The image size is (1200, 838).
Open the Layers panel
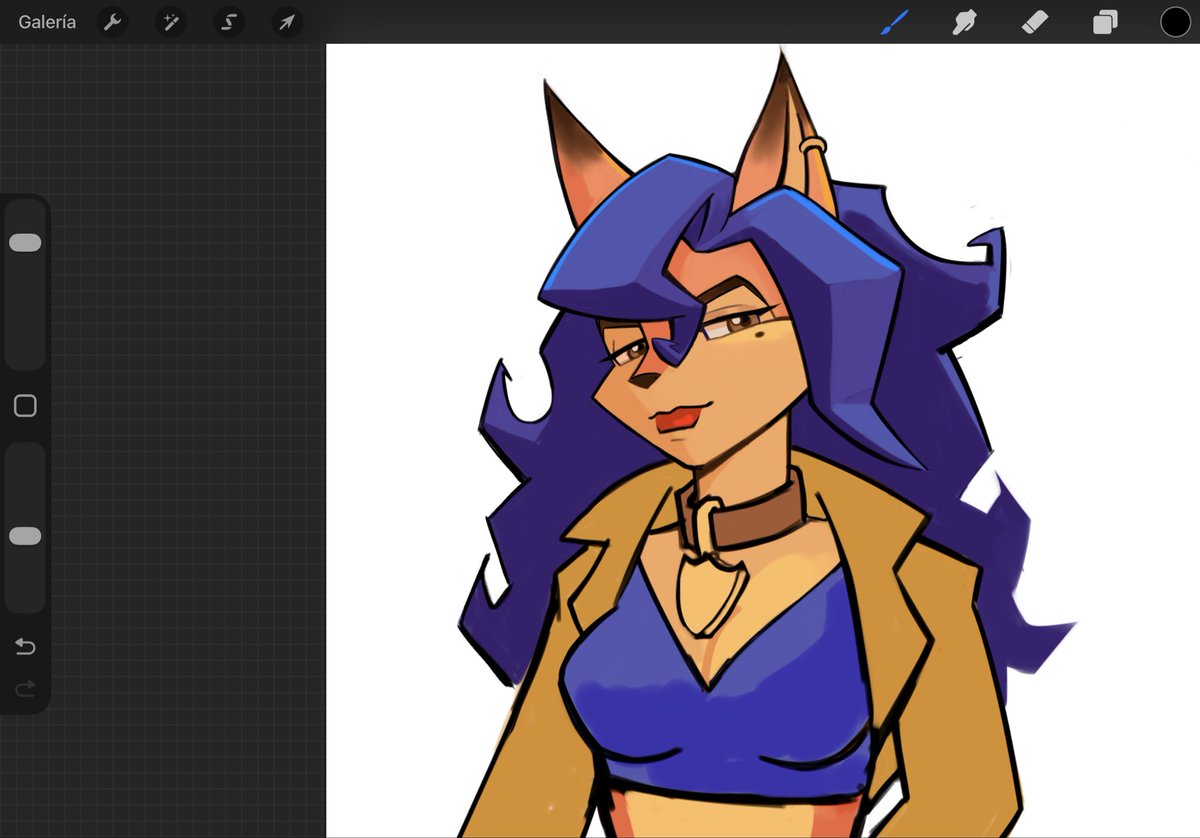pyautogui.click(x=1105, y=22)
